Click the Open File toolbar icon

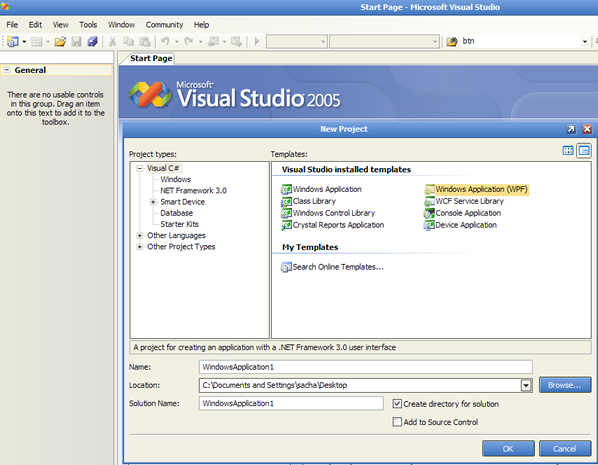pyautogui.click(x=60, y=41)
